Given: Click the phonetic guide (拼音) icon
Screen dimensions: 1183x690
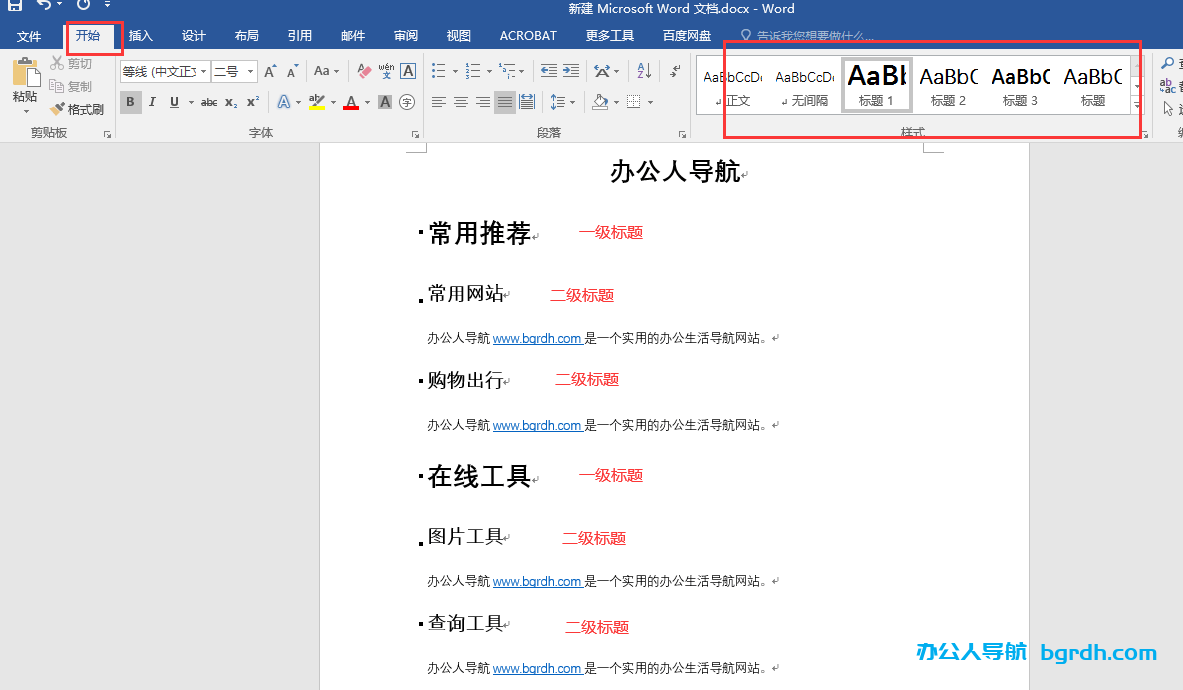Looking at the screenshot, I should pyautogui.click(x=385, y=71).
